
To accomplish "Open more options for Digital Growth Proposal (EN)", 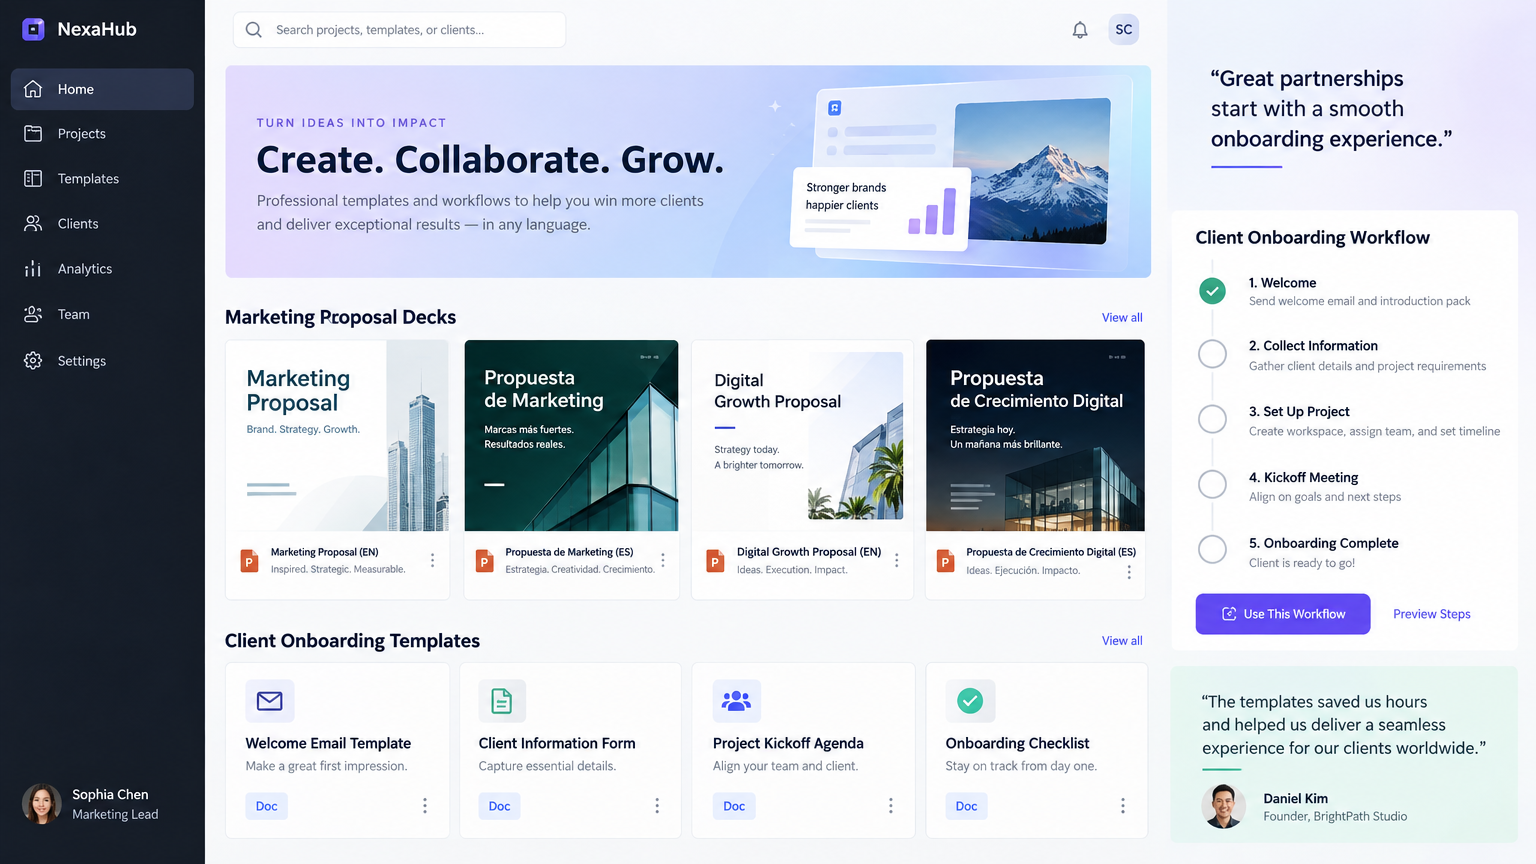I will (x=896, y=561).
